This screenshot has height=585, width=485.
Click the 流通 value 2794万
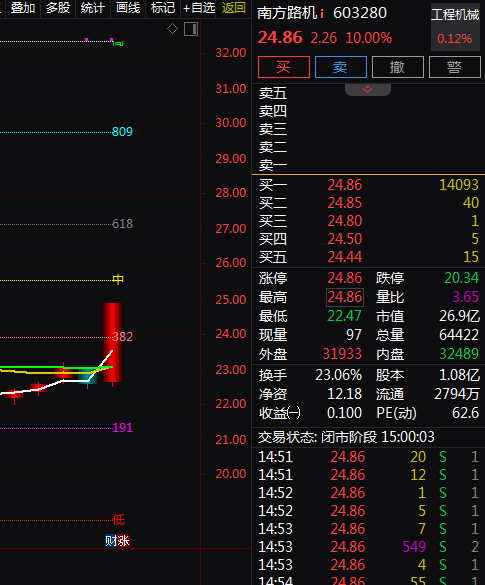point(457,394)
